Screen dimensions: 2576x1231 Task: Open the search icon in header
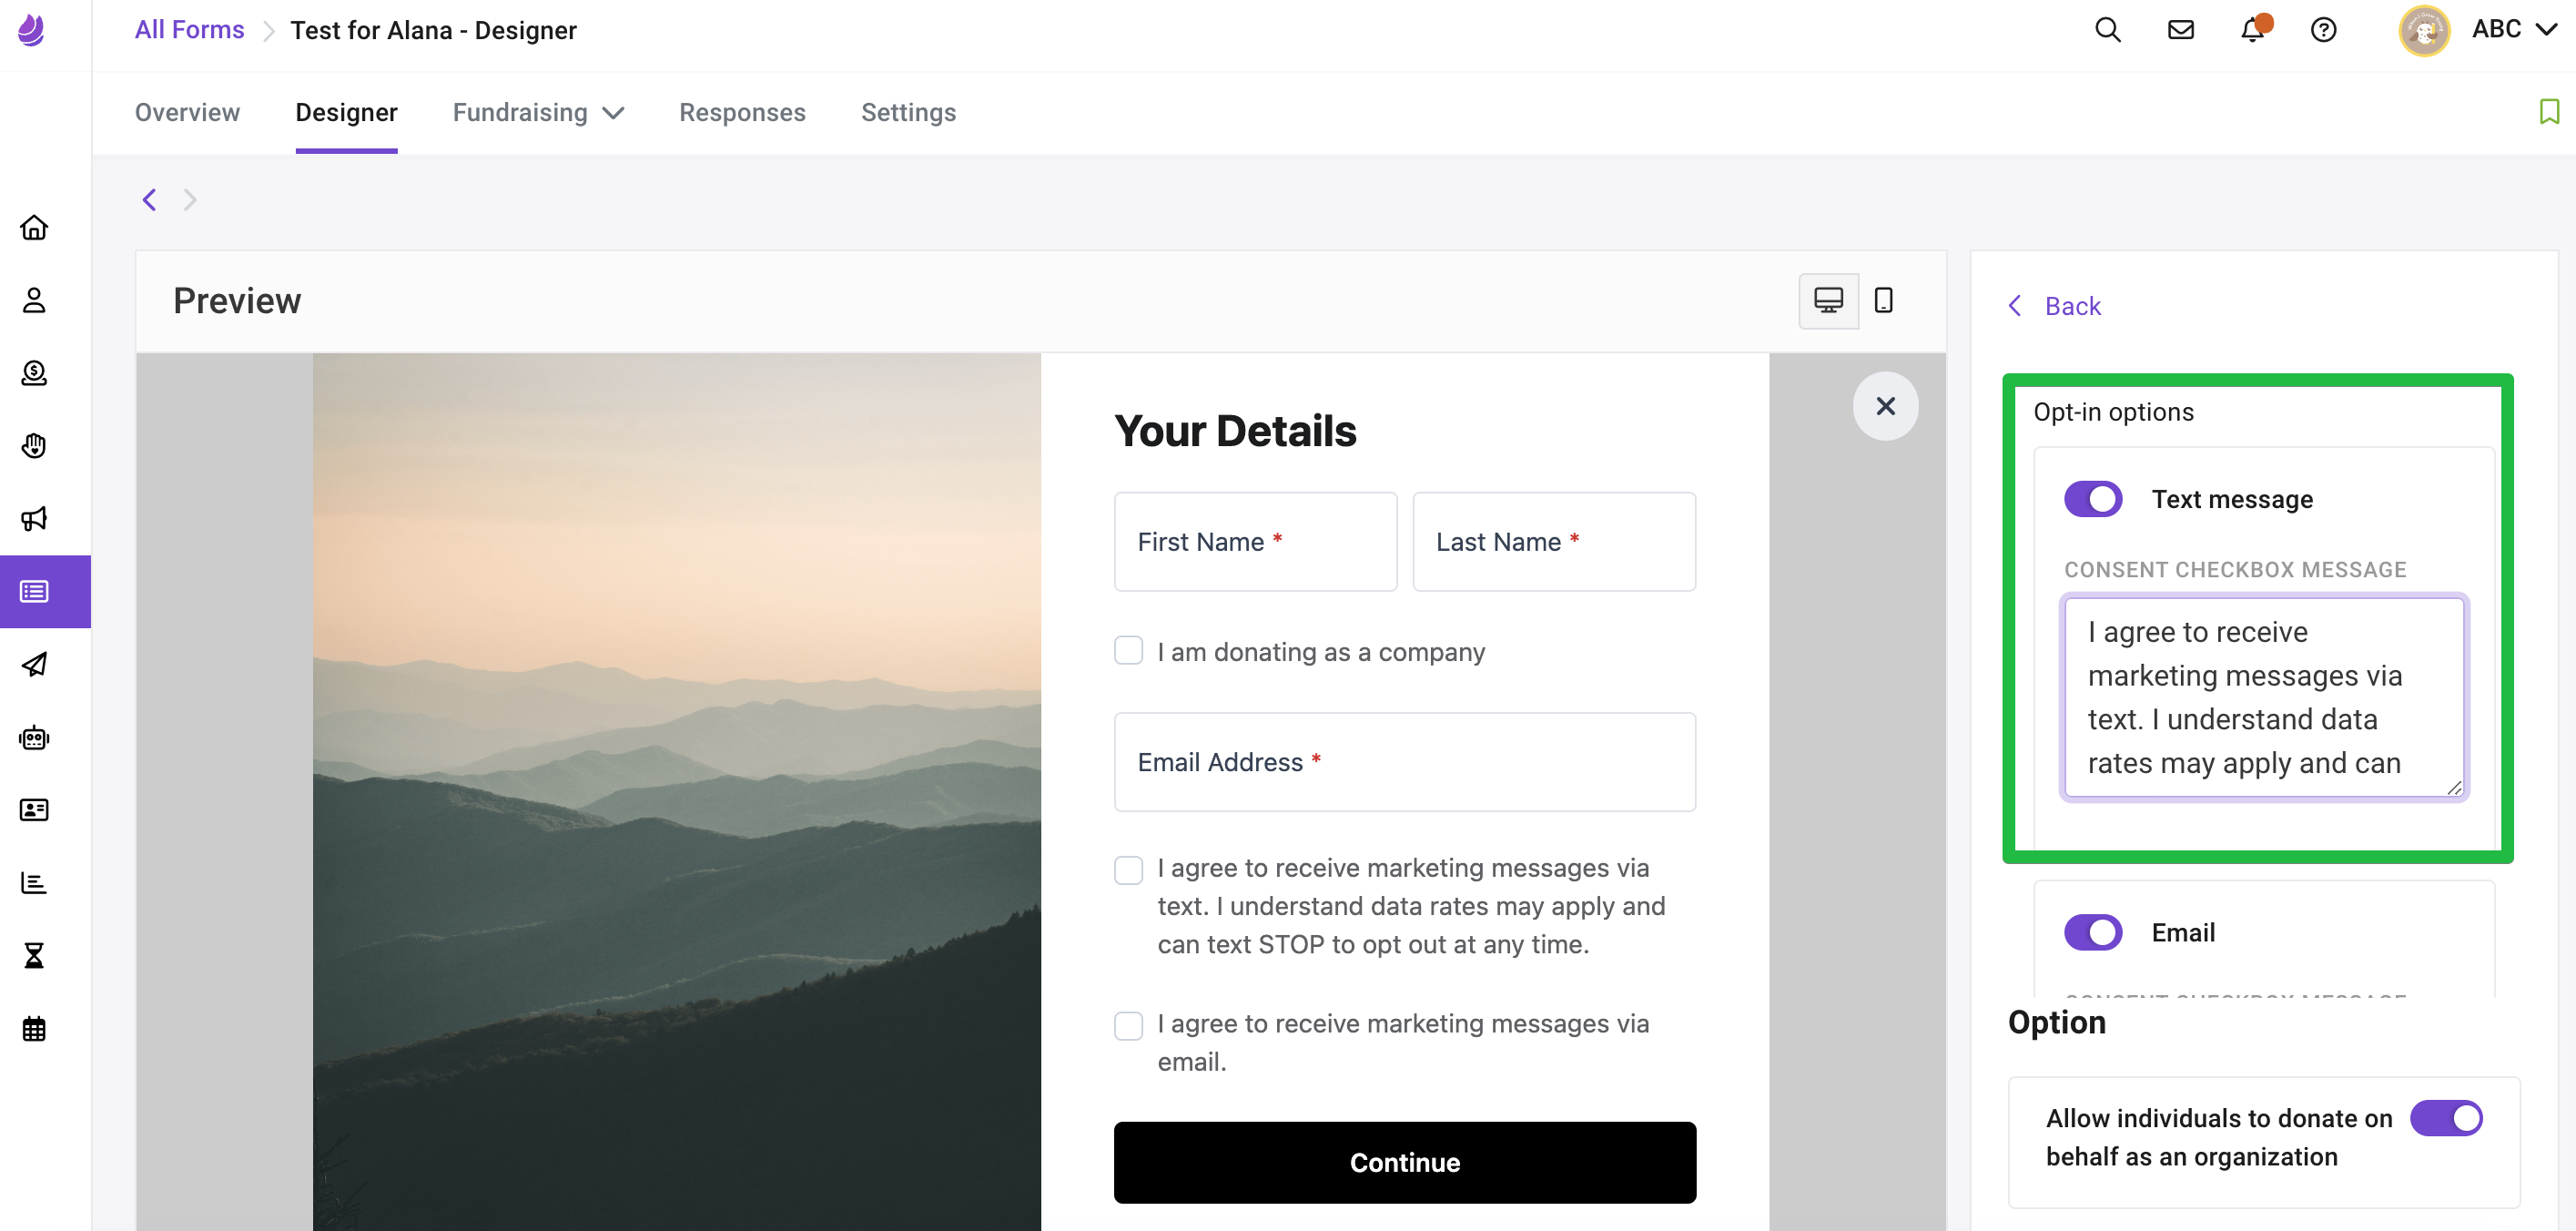(2107, 30)
